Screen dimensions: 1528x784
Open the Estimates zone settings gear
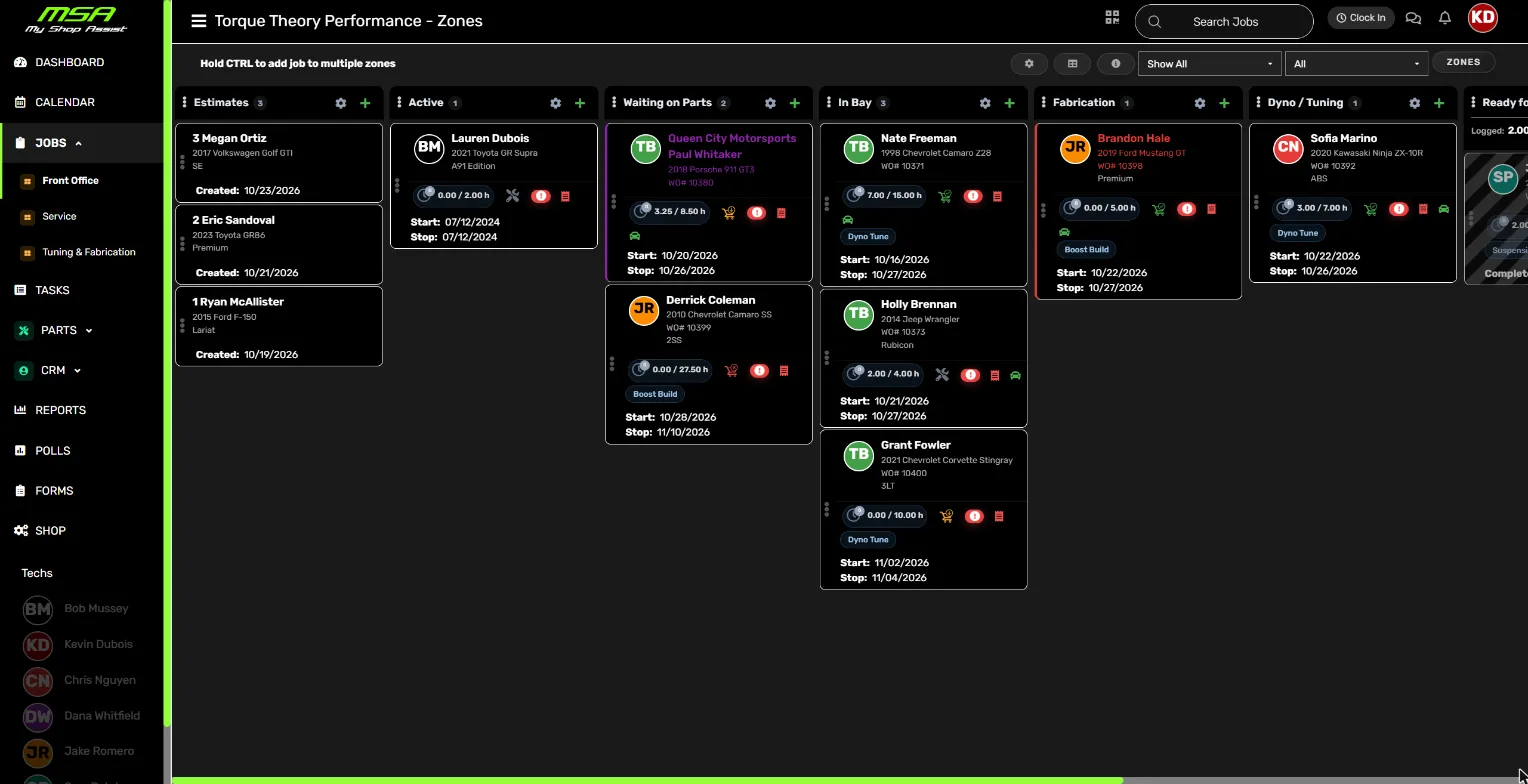click(341, 103)
